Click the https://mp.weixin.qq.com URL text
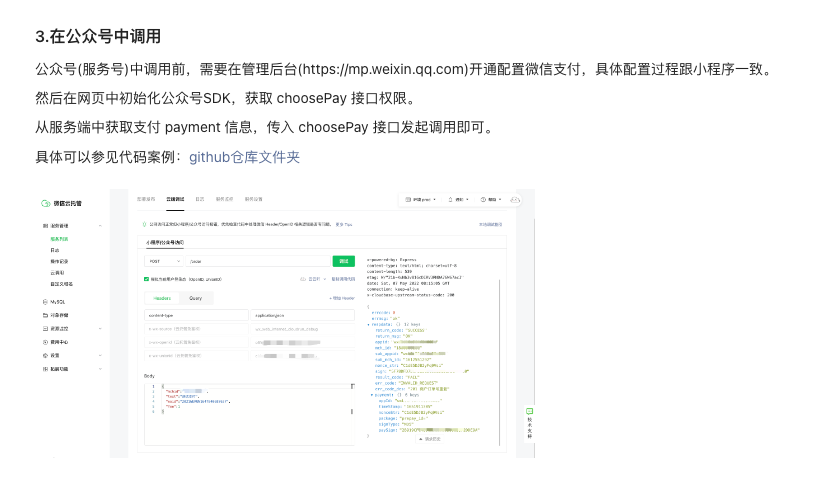This screenshot has width=831, height=499. coord(385,69)
